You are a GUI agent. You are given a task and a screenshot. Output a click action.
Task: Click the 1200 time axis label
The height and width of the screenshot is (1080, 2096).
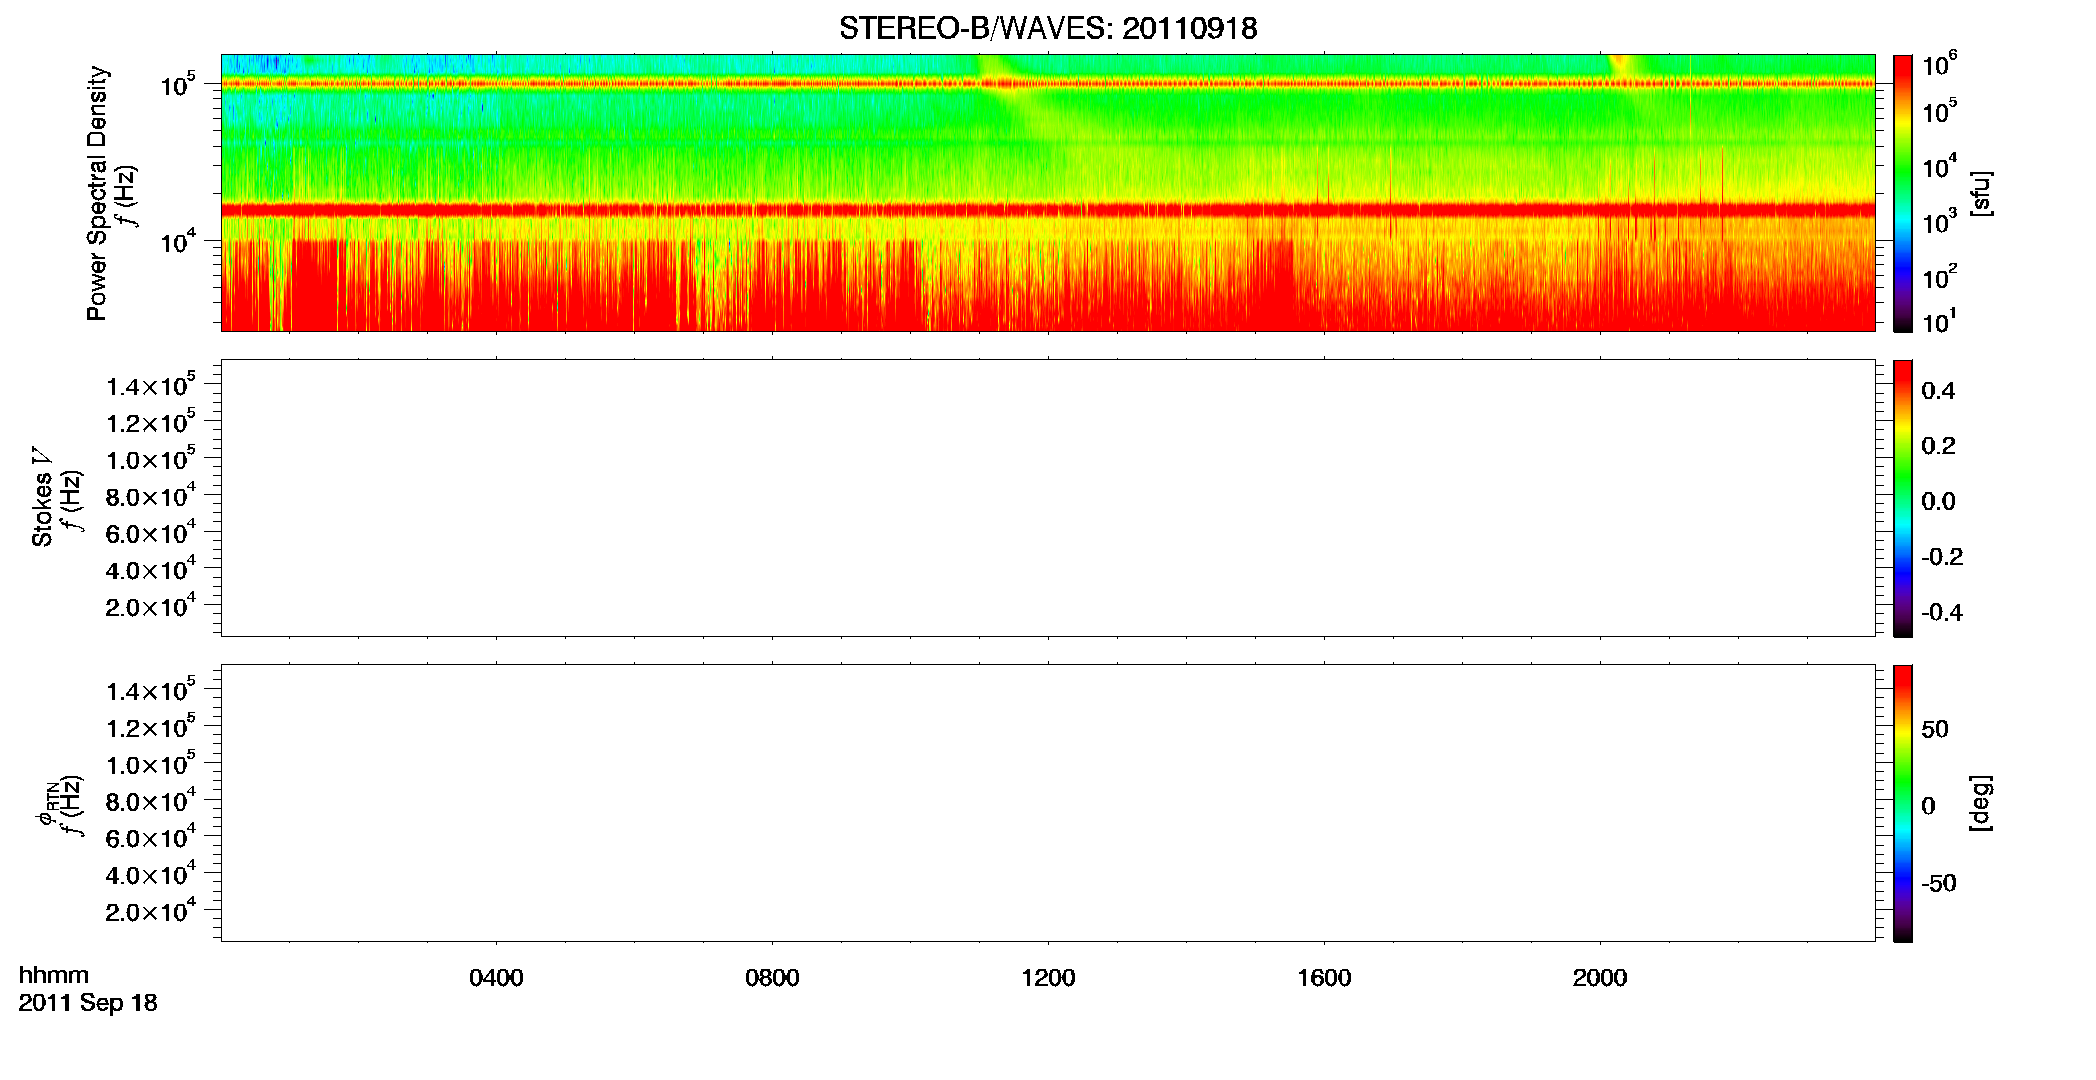1048,978
